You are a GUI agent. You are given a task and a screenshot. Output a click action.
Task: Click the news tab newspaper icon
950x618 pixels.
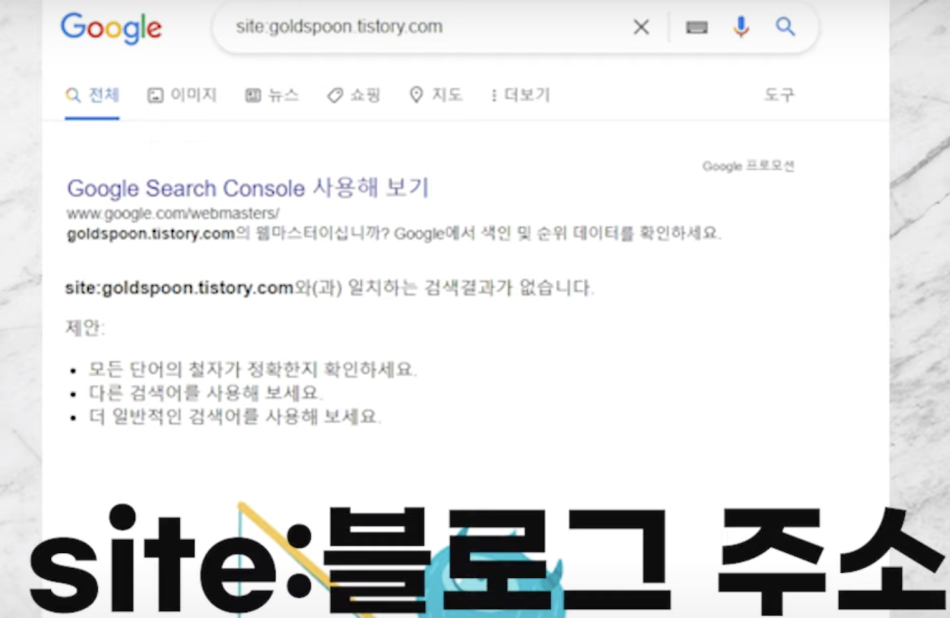click(253, 95)
